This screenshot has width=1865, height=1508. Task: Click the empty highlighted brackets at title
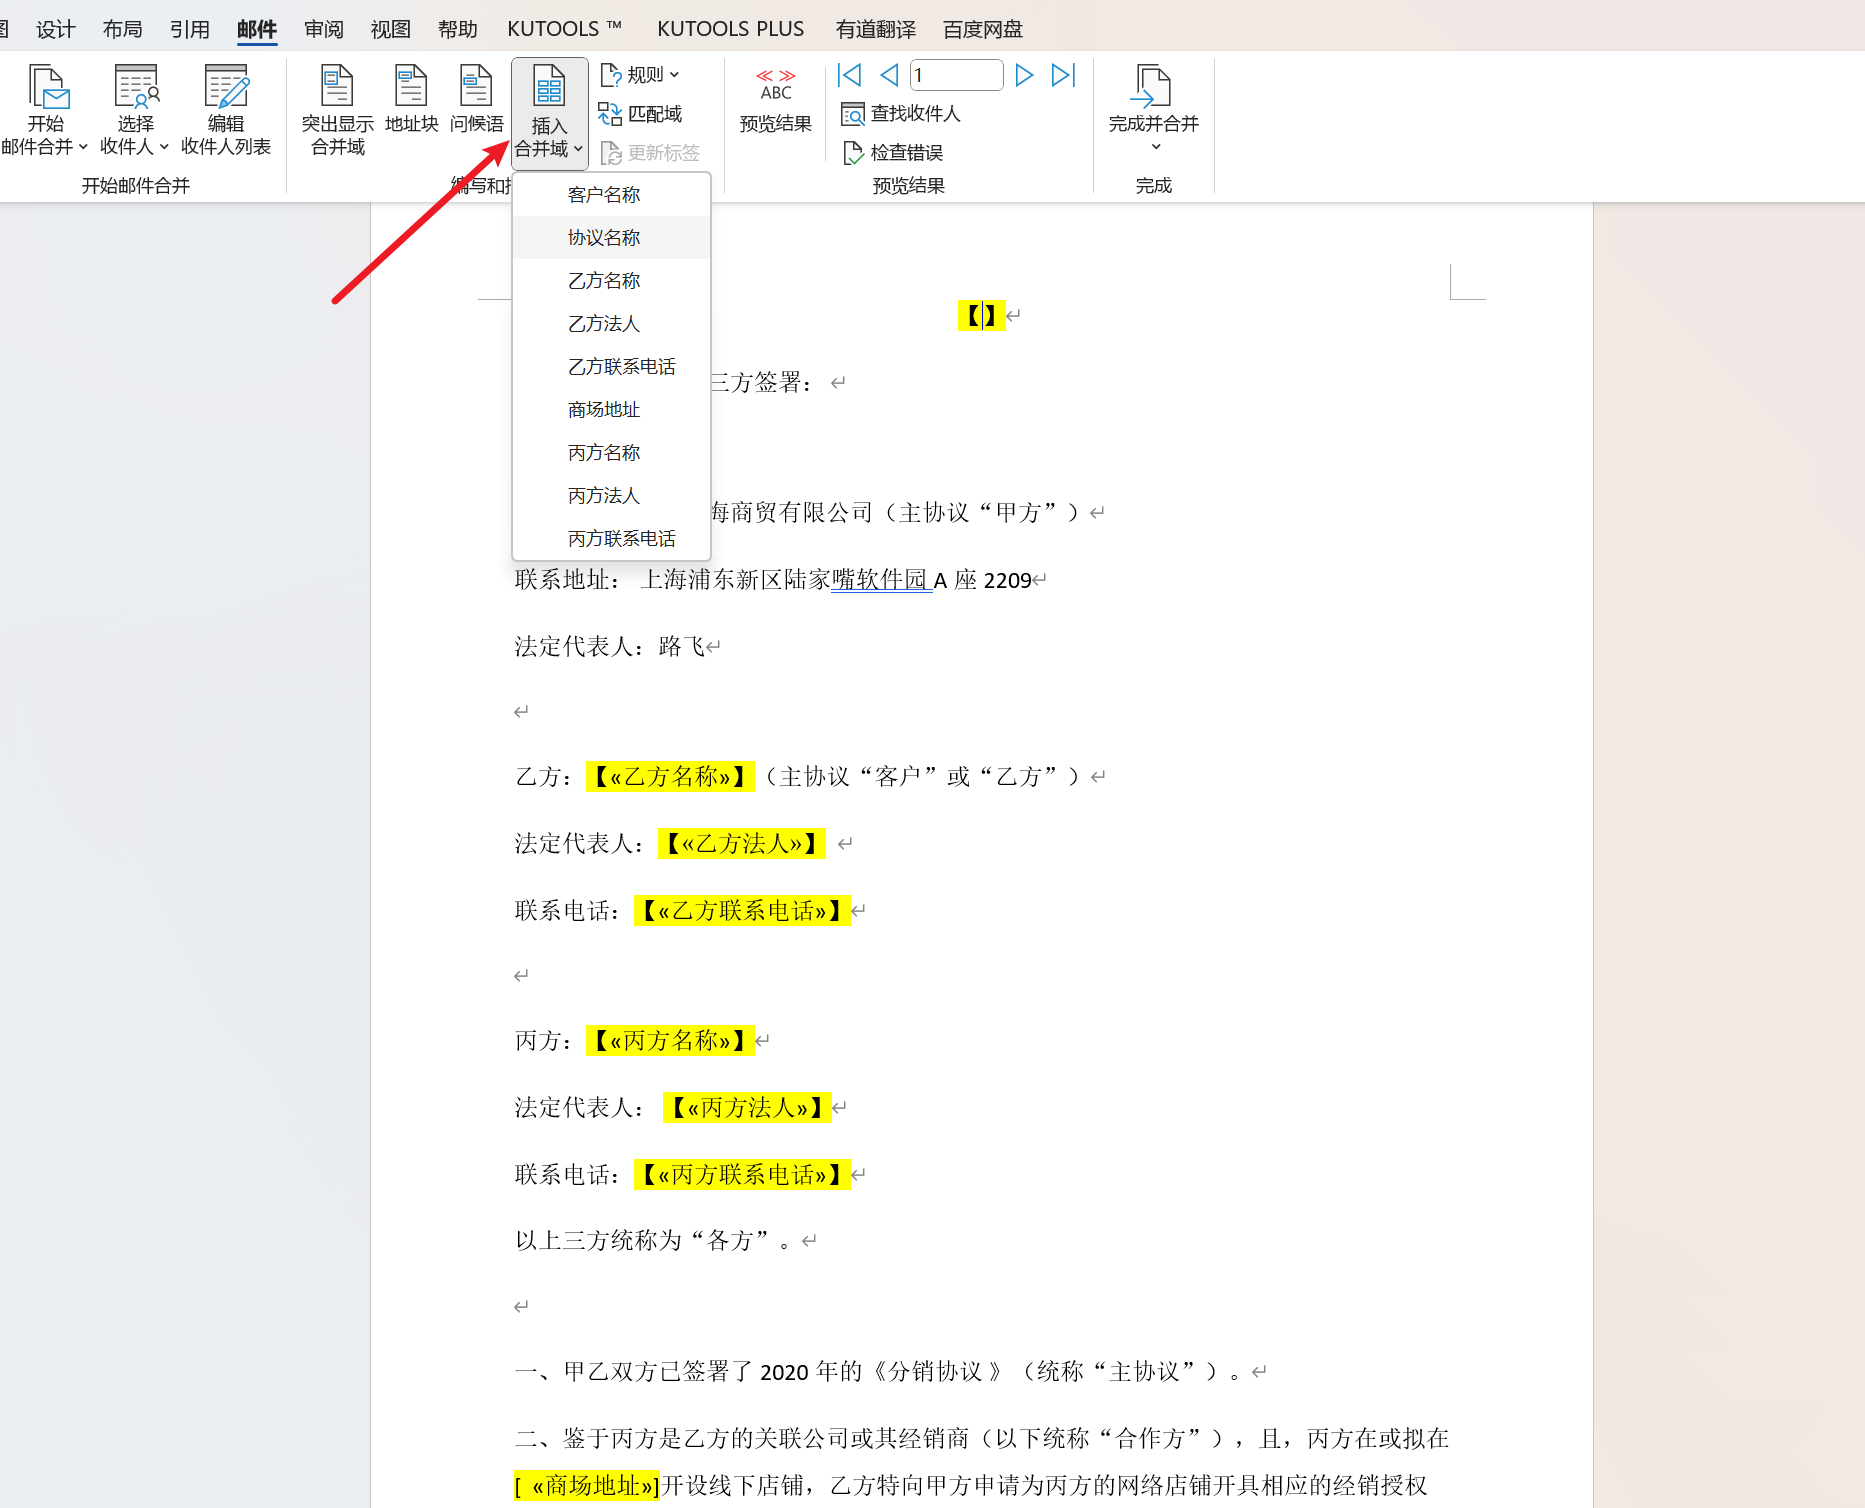[981, 316]
